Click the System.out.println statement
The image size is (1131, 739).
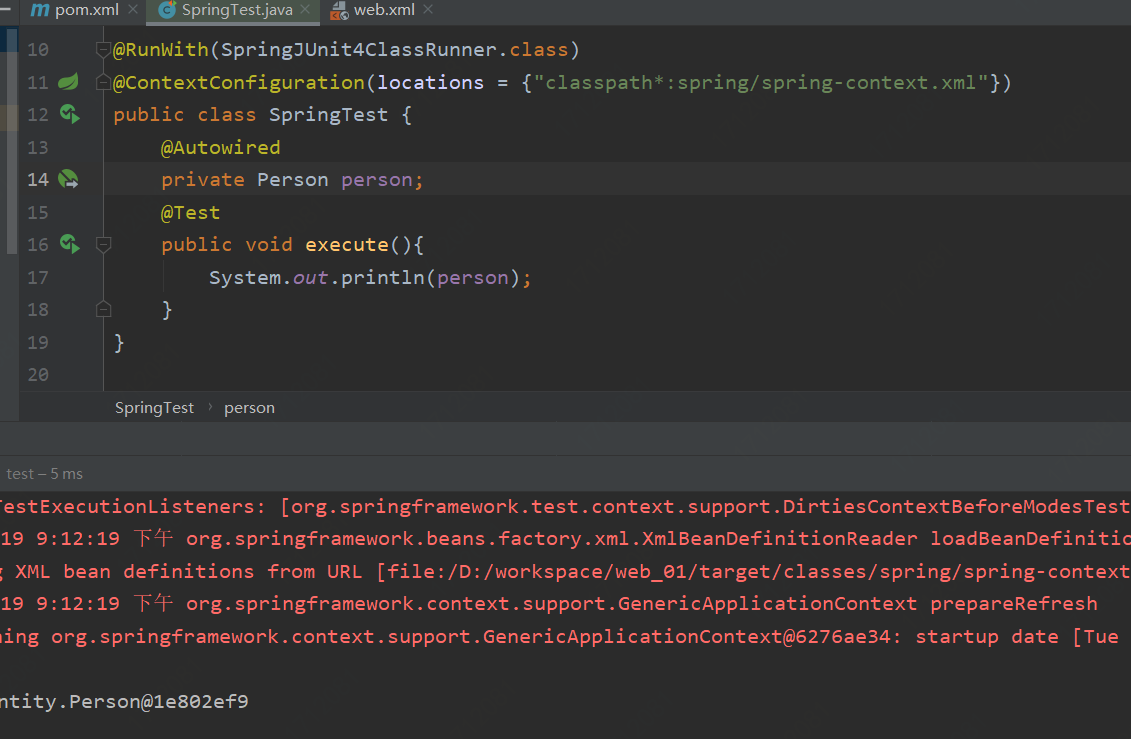[370, 278]
